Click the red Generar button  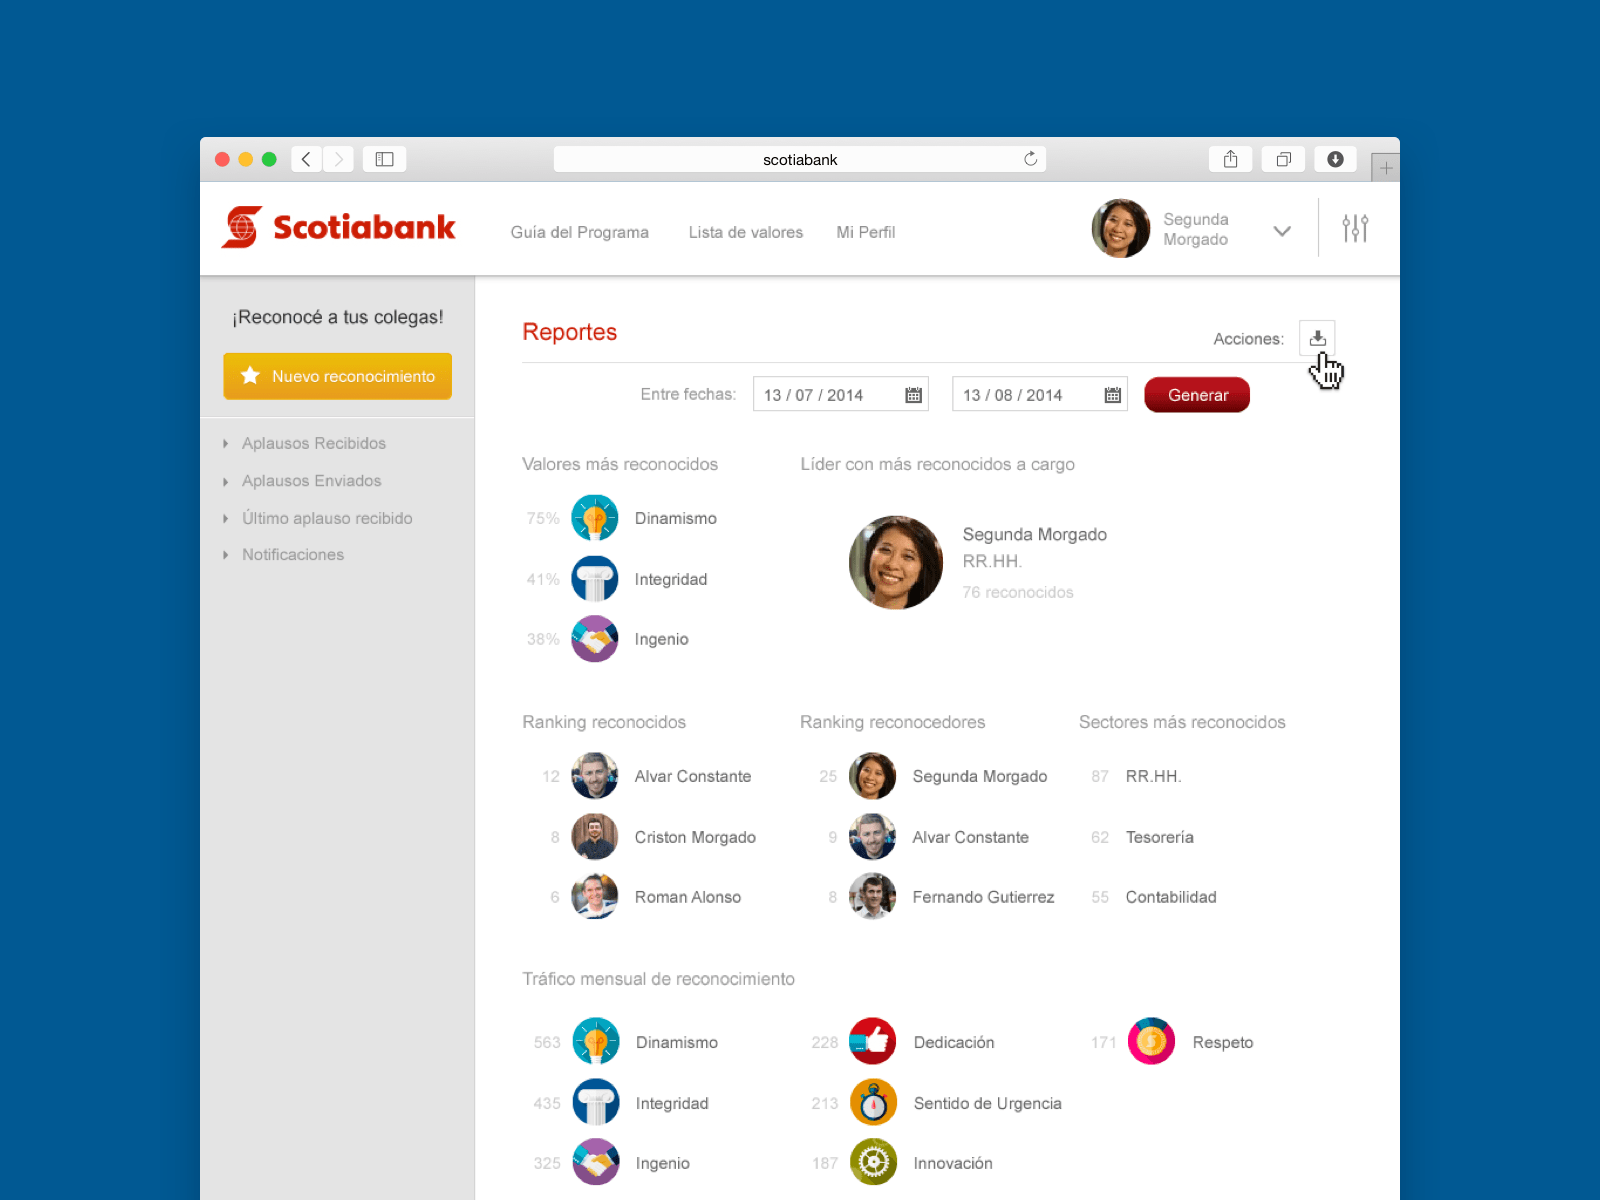click(x=1197, y=395)
